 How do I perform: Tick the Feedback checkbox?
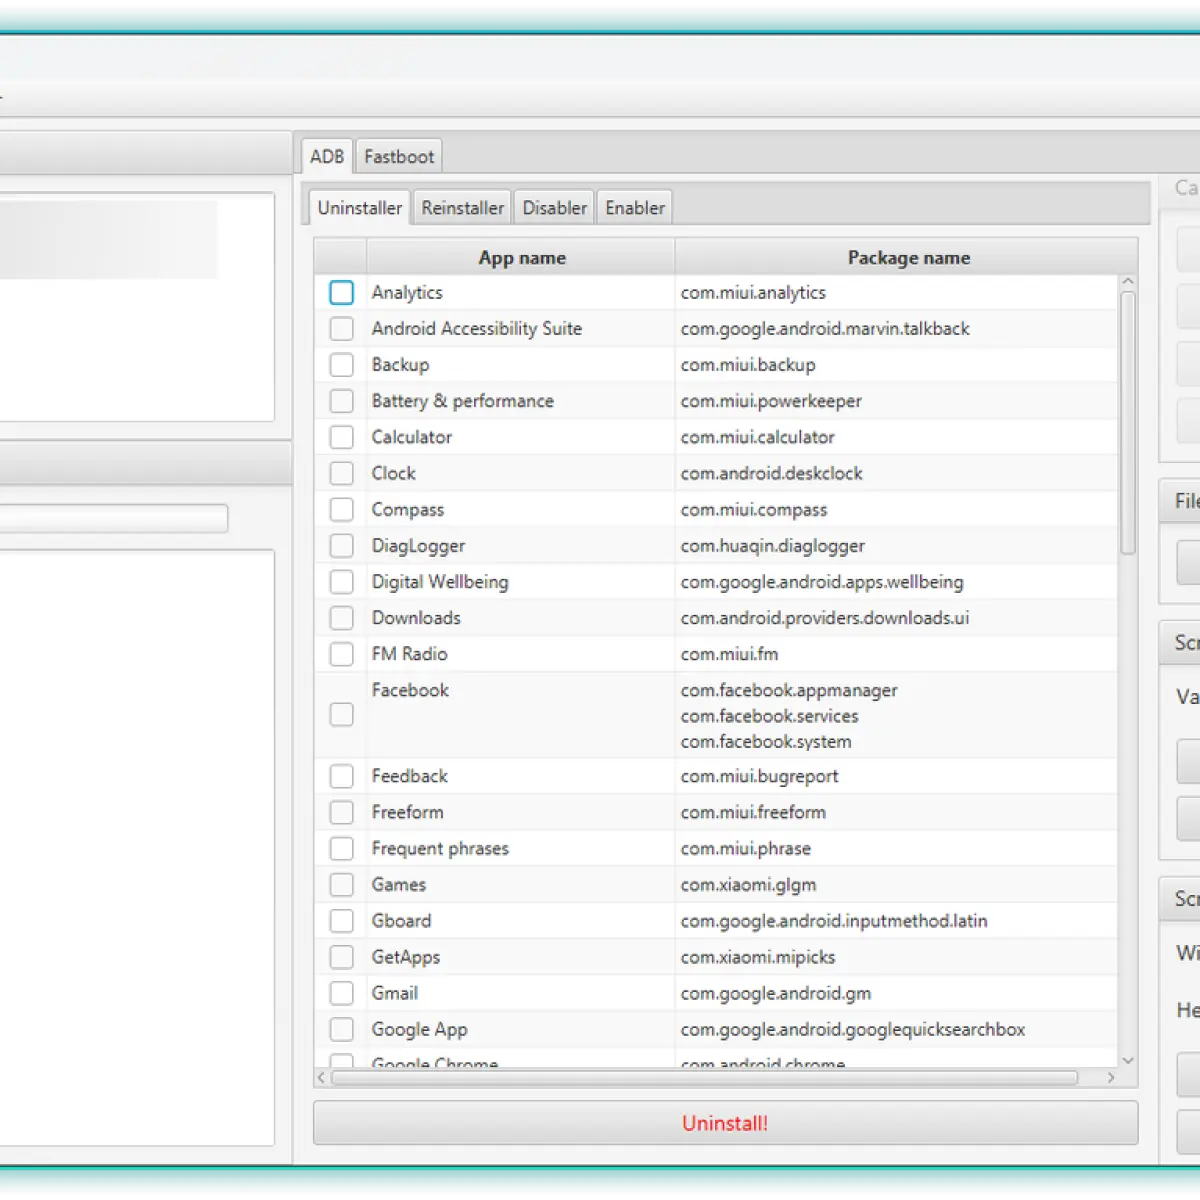(x=341, y=776)
